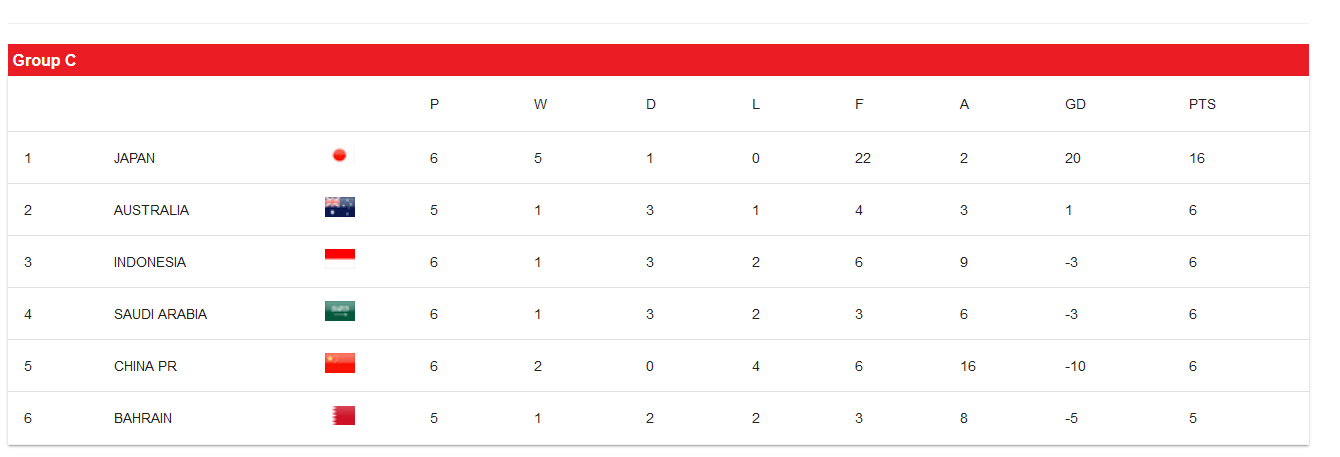Click the Saudi Arabia flag icon
1340x457 pixels.
pyautogui.click(x=339, y=311)
